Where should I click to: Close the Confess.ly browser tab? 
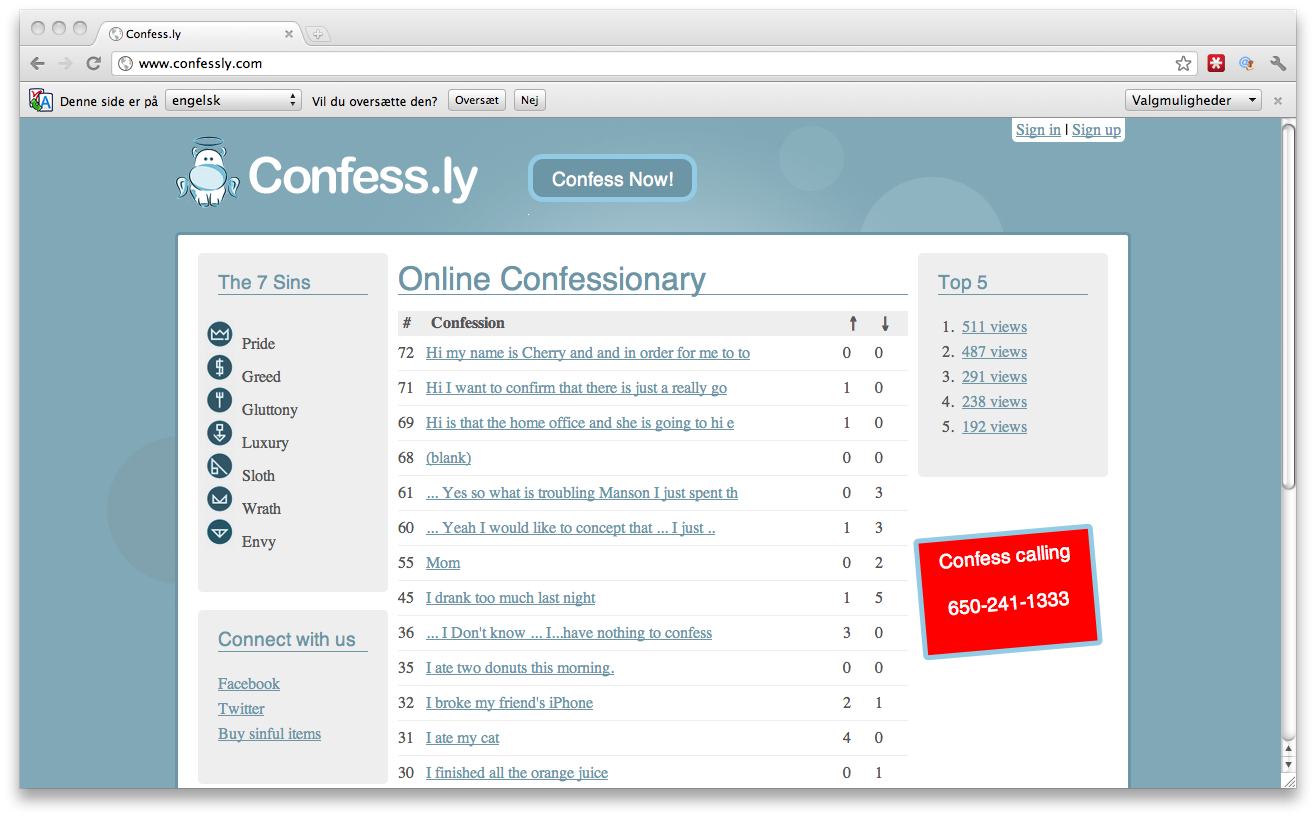coord(289,33)
